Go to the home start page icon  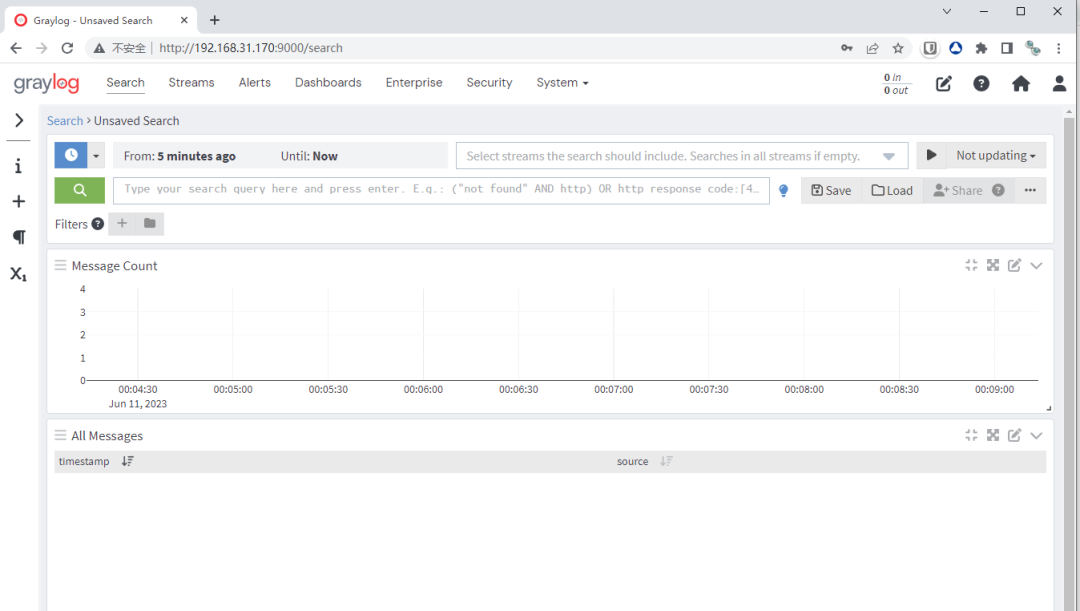(x=1021, y=83)
